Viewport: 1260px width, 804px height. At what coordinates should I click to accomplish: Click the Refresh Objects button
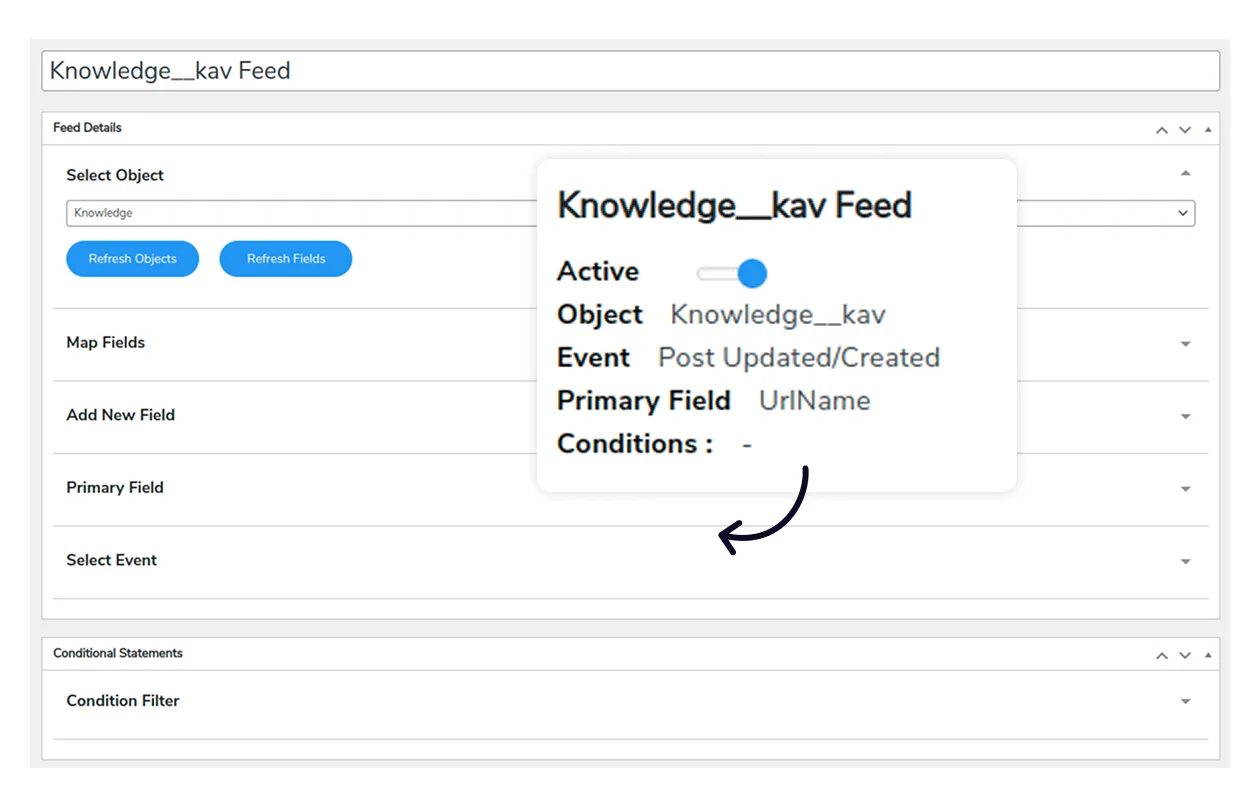[x=133, y=259]
